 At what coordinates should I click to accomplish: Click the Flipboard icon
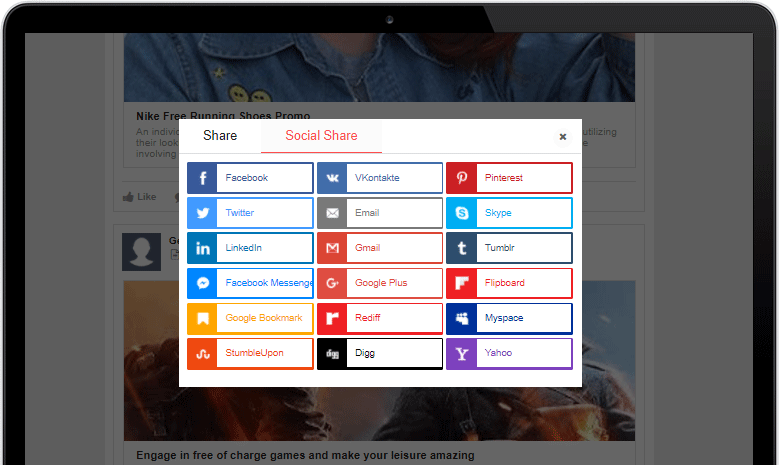point(462,283)
